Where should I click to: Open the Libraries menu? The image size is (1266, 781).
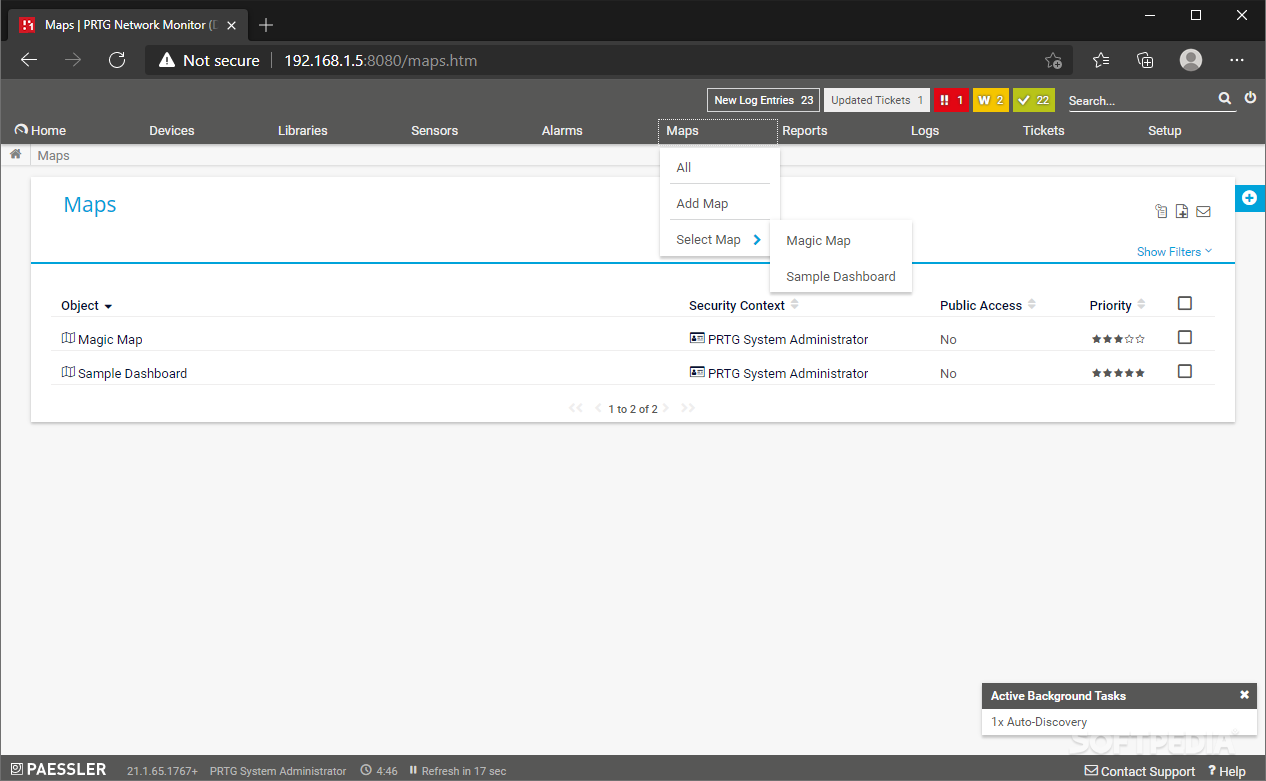(x=303, y=131)
